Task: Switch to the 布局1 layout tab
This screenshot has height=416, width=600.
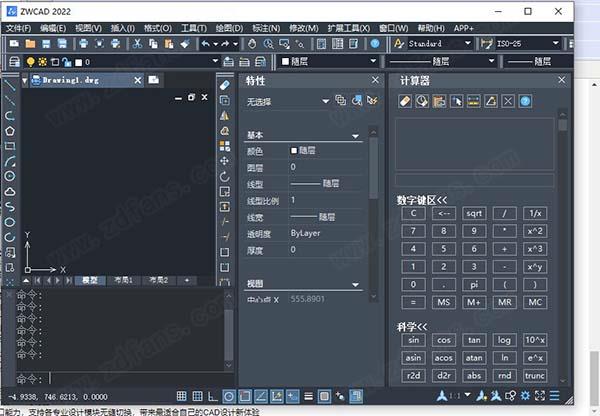Action: [123, 281]
